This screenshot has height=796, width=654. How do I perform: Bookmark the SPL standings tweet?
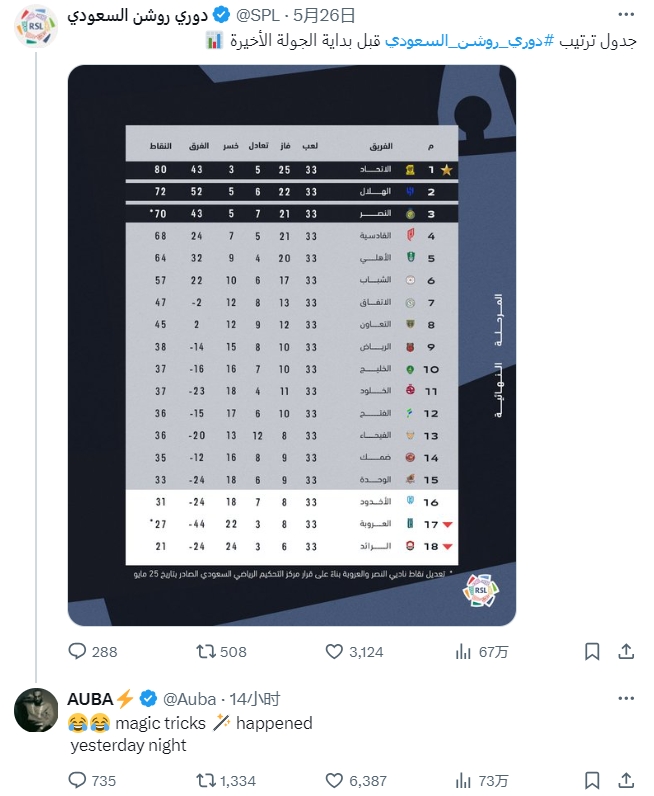pos(592,652)
